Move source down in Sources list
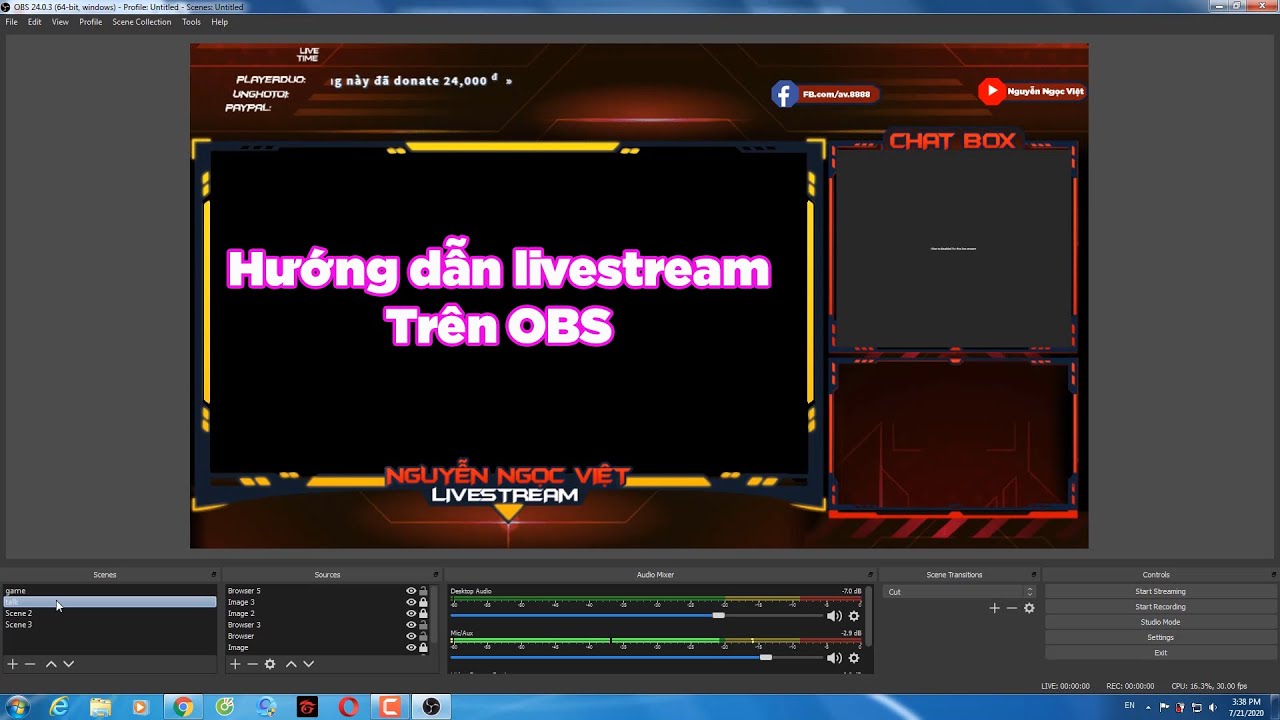This screenshot has height=720, width=1280. tap(308, 664)
